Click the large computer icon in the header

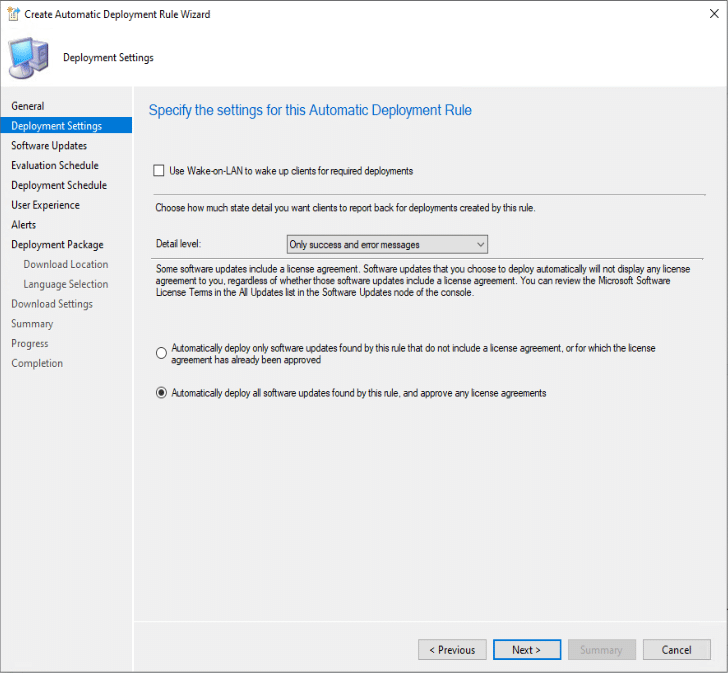click(x=31, y=57)
